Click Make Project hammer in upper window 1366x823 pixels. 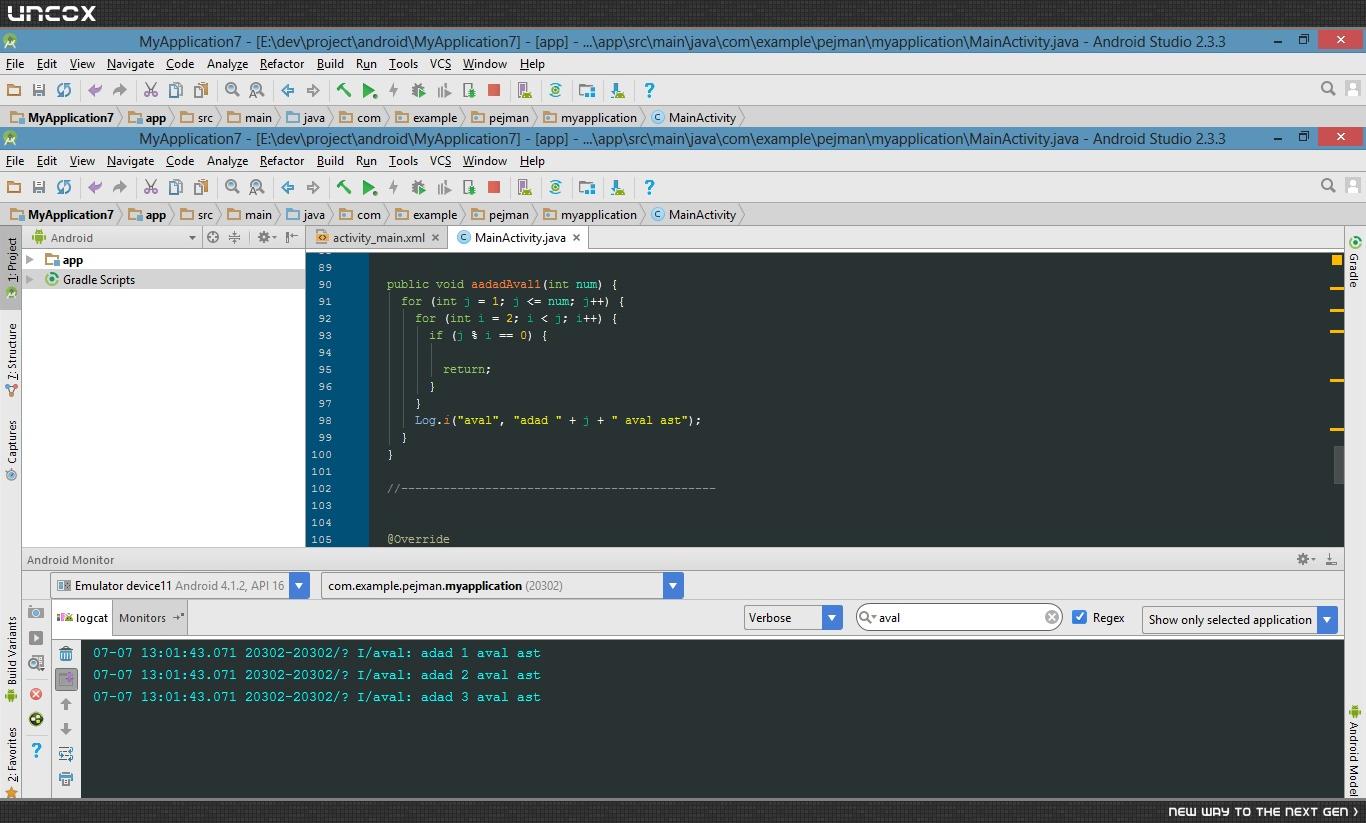coord(343,90)
